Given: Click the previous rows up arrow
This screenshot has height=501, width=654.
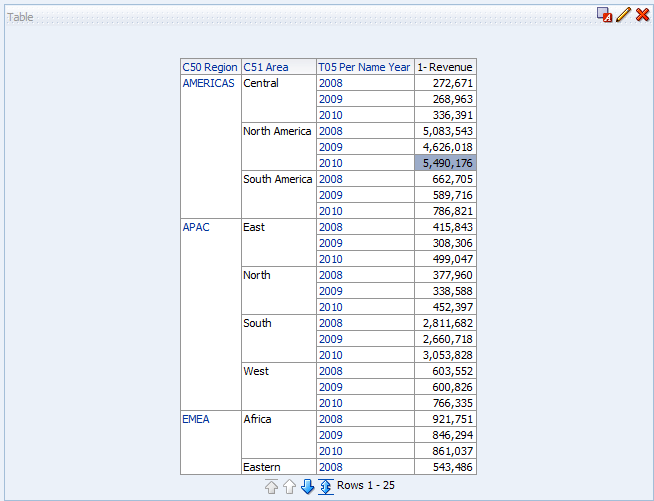Looking at the screenshot, I should [x=289, y=486].
